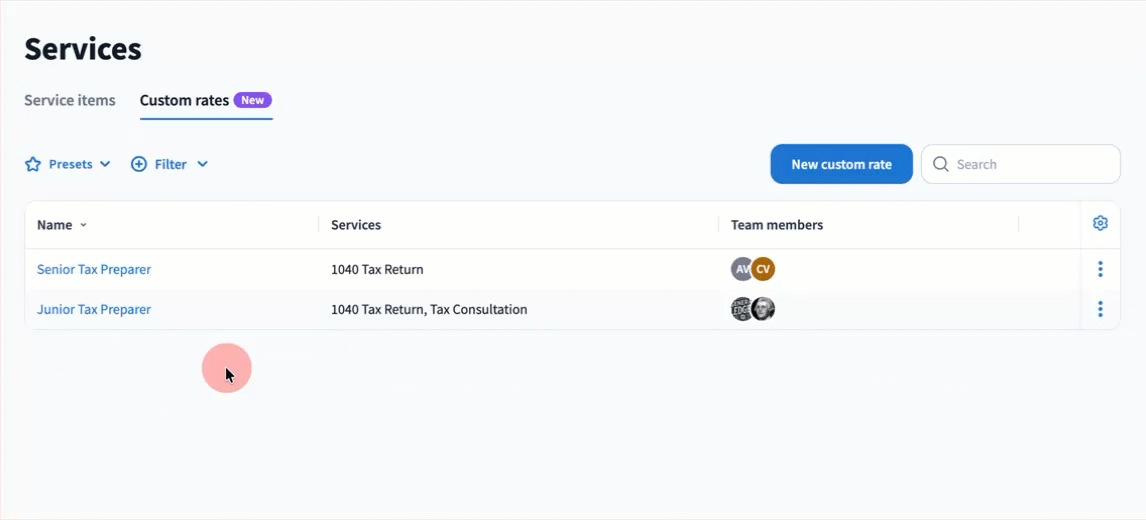This screenshot has width=1146, height=520.
Task: Open Junior Tax Preparer three-dot menu
Action: (x=1100, y=309)
